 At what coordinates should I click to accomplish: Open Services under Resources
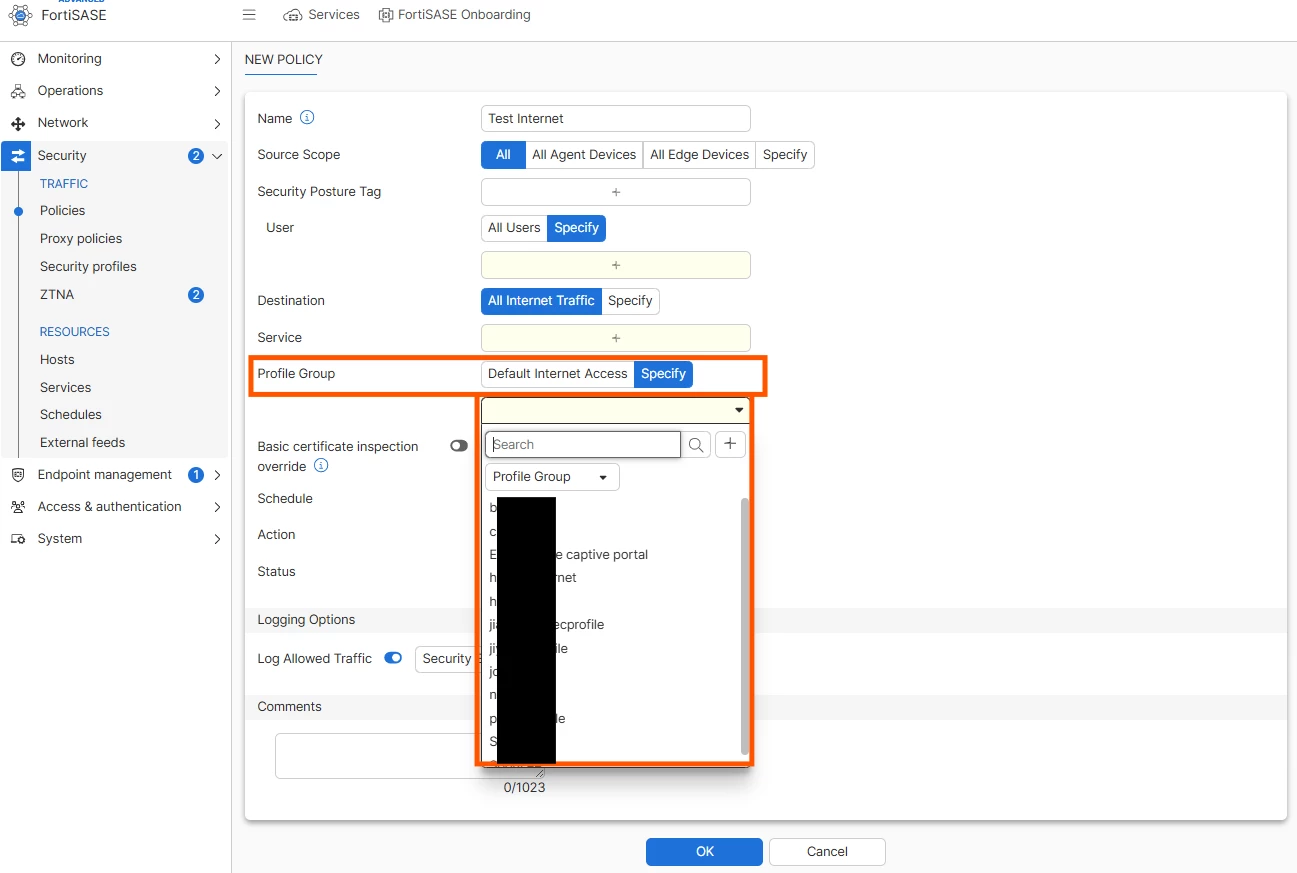click(65, 388)
